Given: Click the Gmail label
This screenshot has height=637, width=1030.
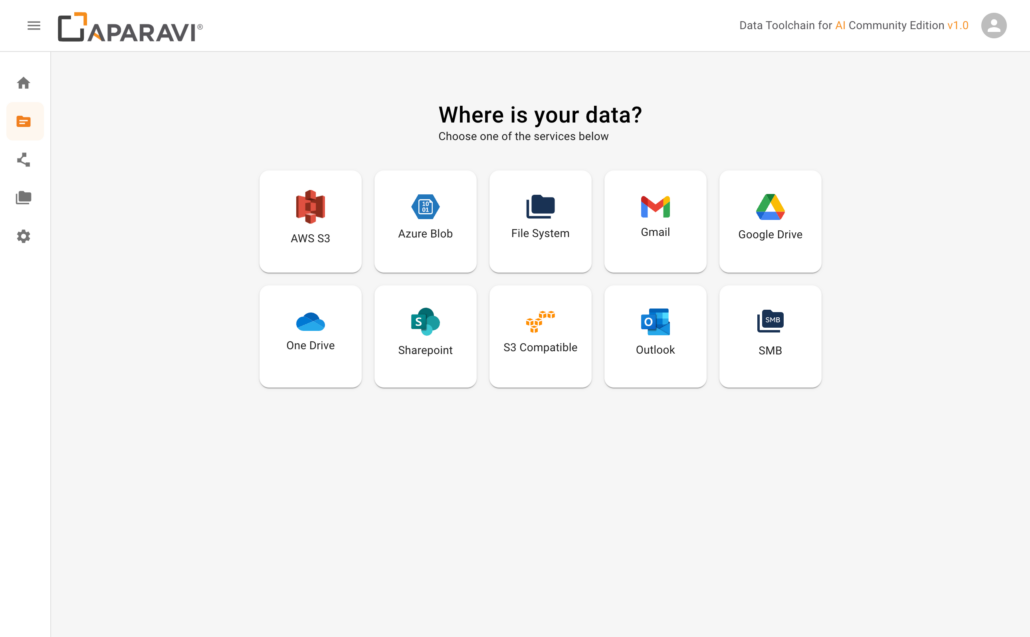Looking at the screenshot, I should [655, 232].
